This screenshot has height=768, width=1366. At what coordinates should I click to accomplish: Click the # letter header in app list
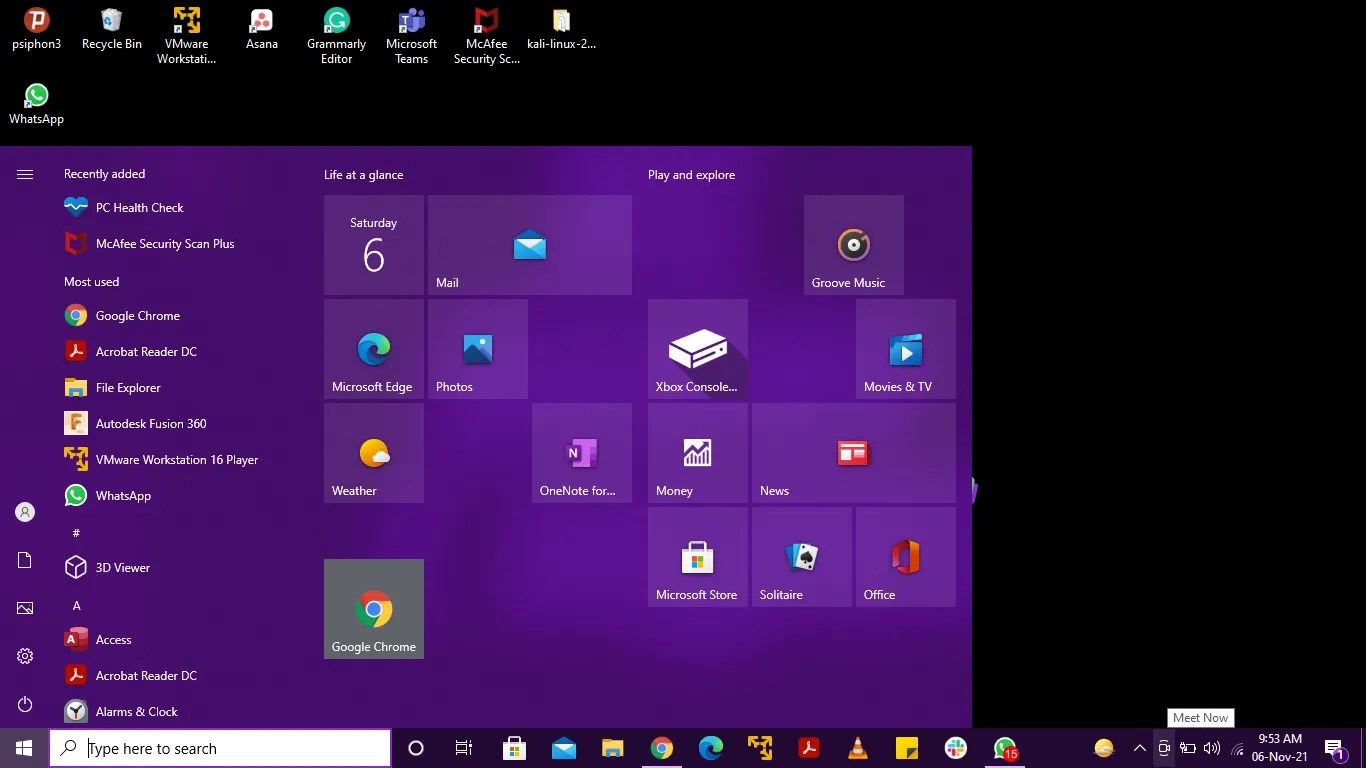[76, 533]
